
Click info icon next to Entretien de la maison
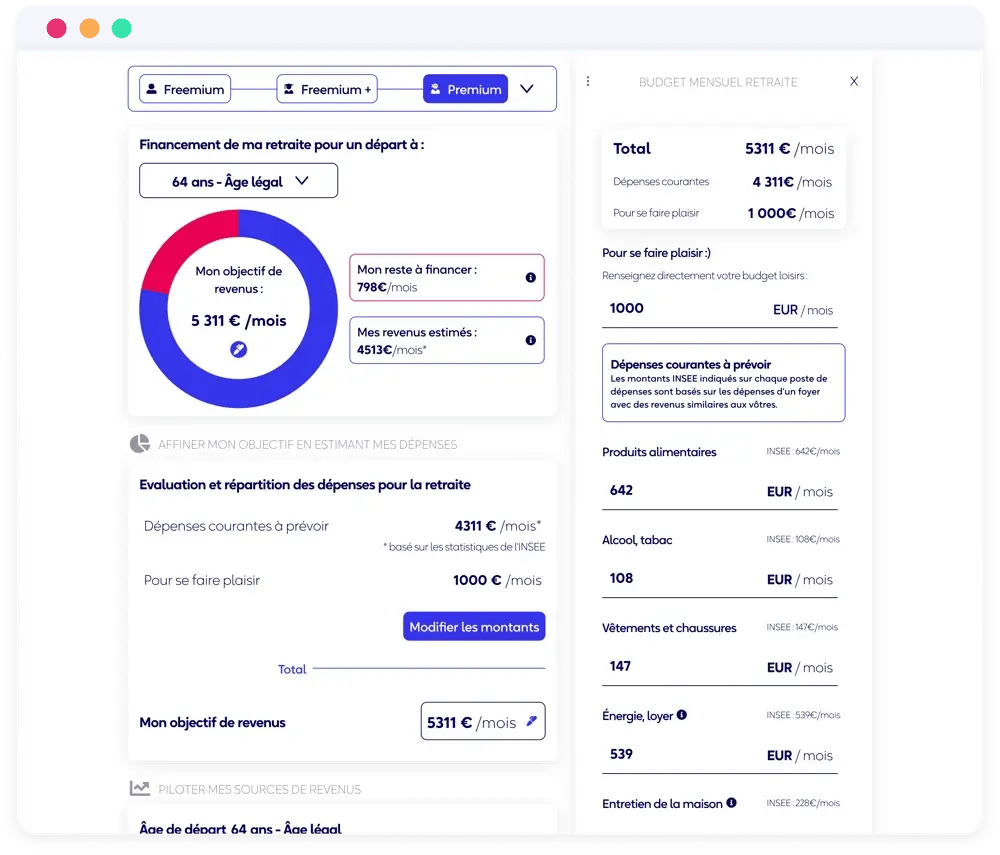tap(731, 803)
